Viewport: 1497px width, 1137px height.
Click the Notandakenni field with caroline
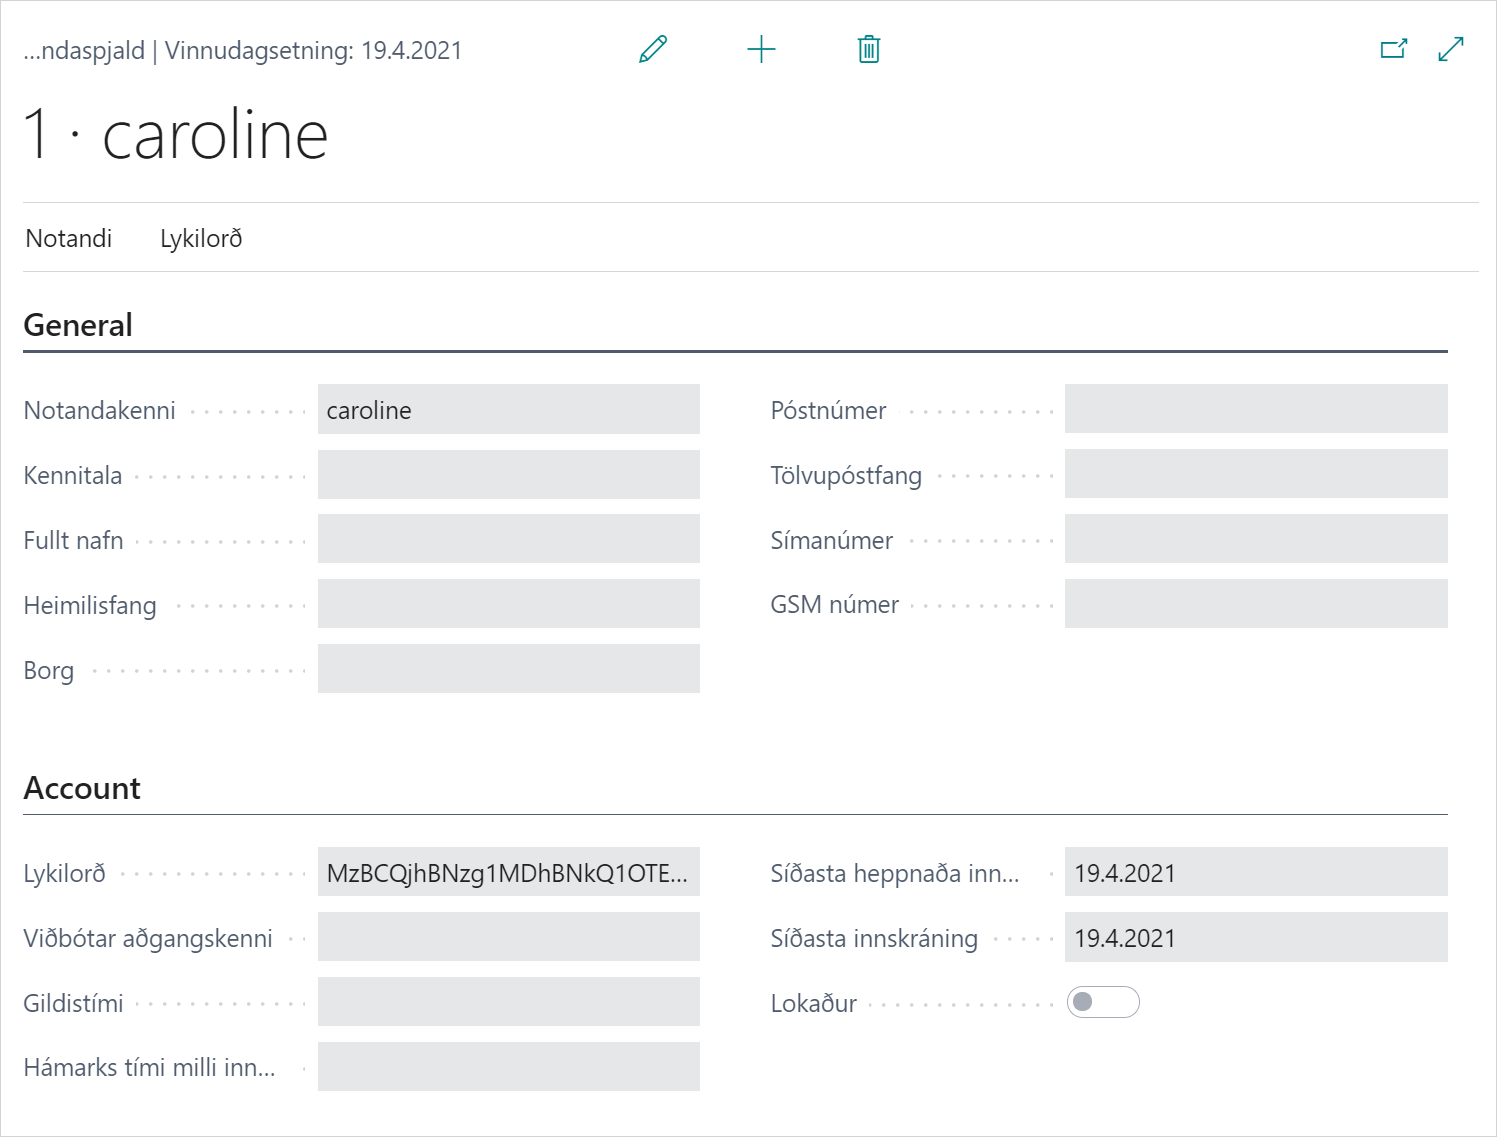[x=508, y=410]
